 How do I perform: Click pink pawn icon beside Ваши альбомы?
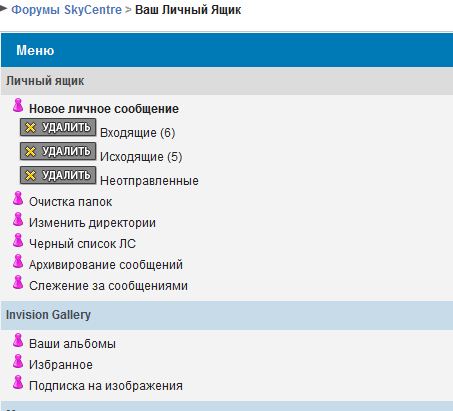pos(18,340)
